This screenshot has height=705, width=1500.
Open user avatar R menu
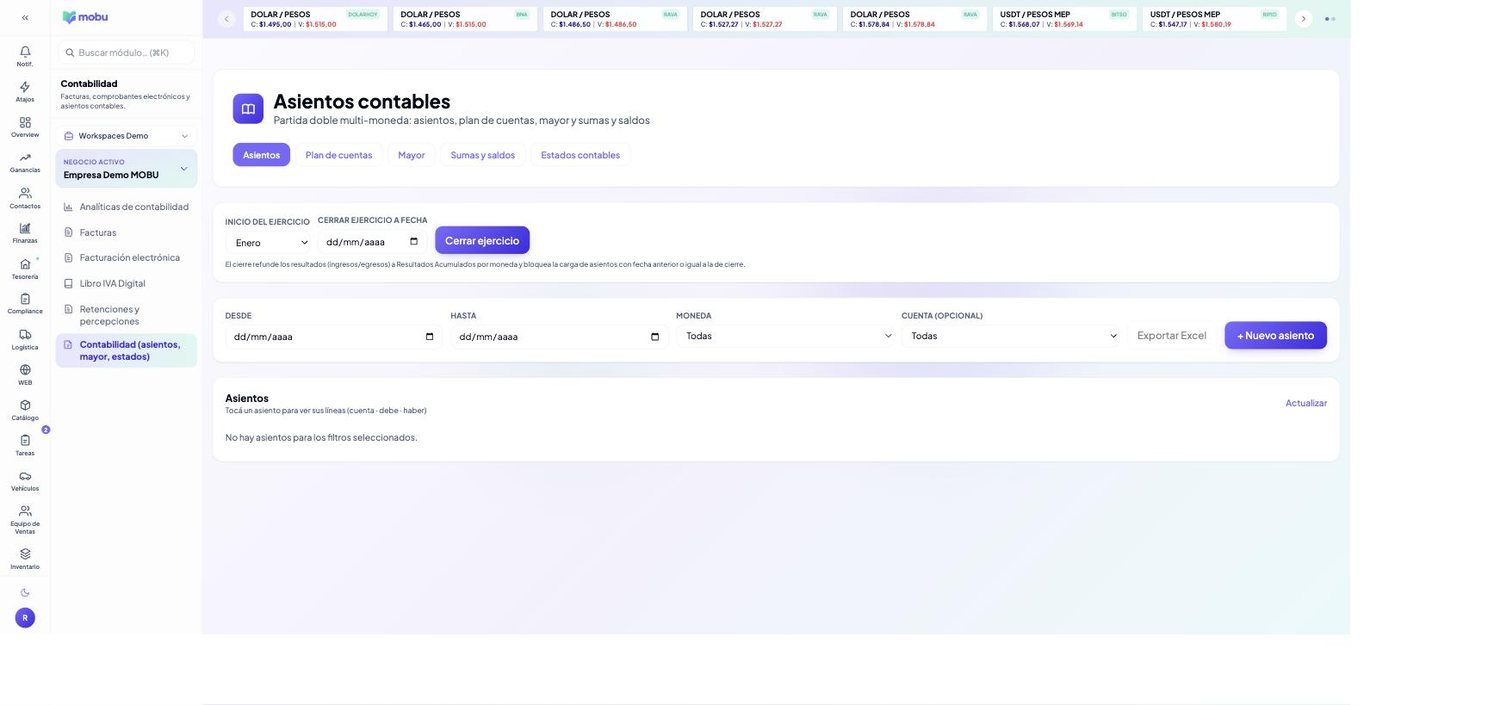[25, 618]
